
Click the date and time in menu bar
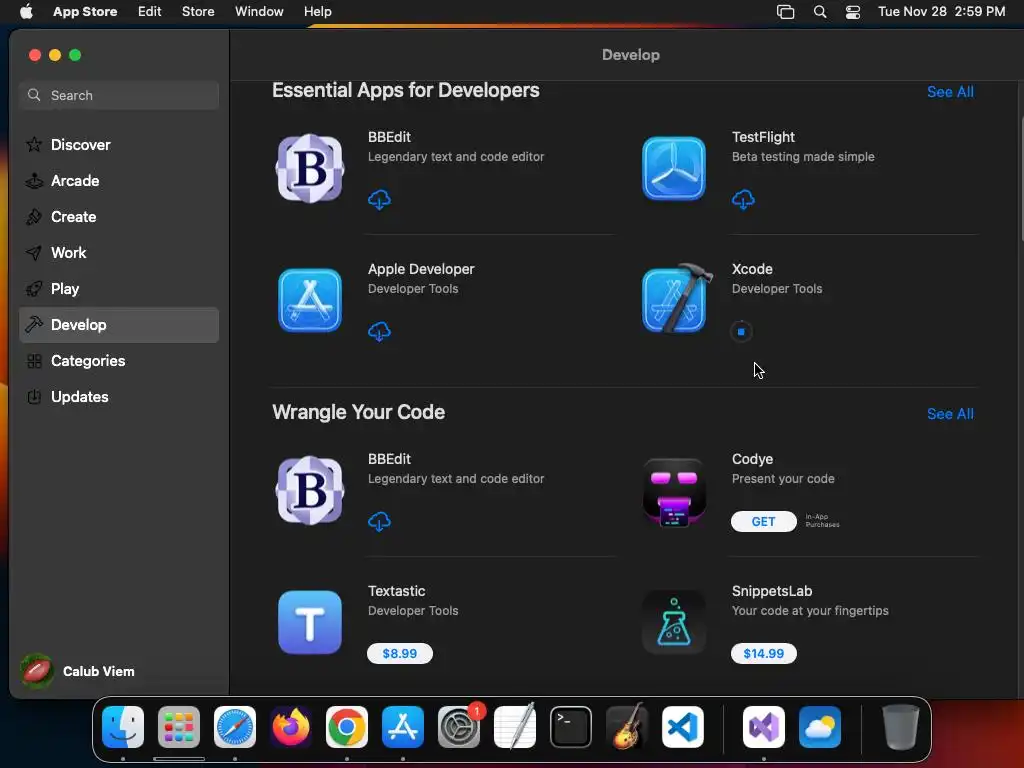(x=941, y=12)
